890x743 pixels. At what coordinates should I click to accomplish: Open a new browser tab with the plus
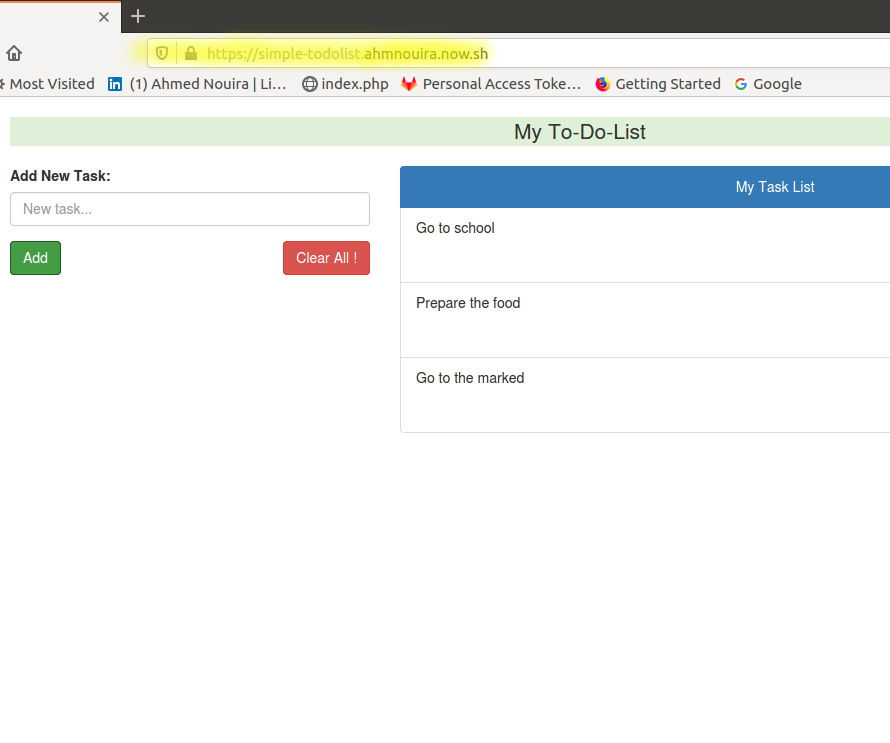click(137, 16)
